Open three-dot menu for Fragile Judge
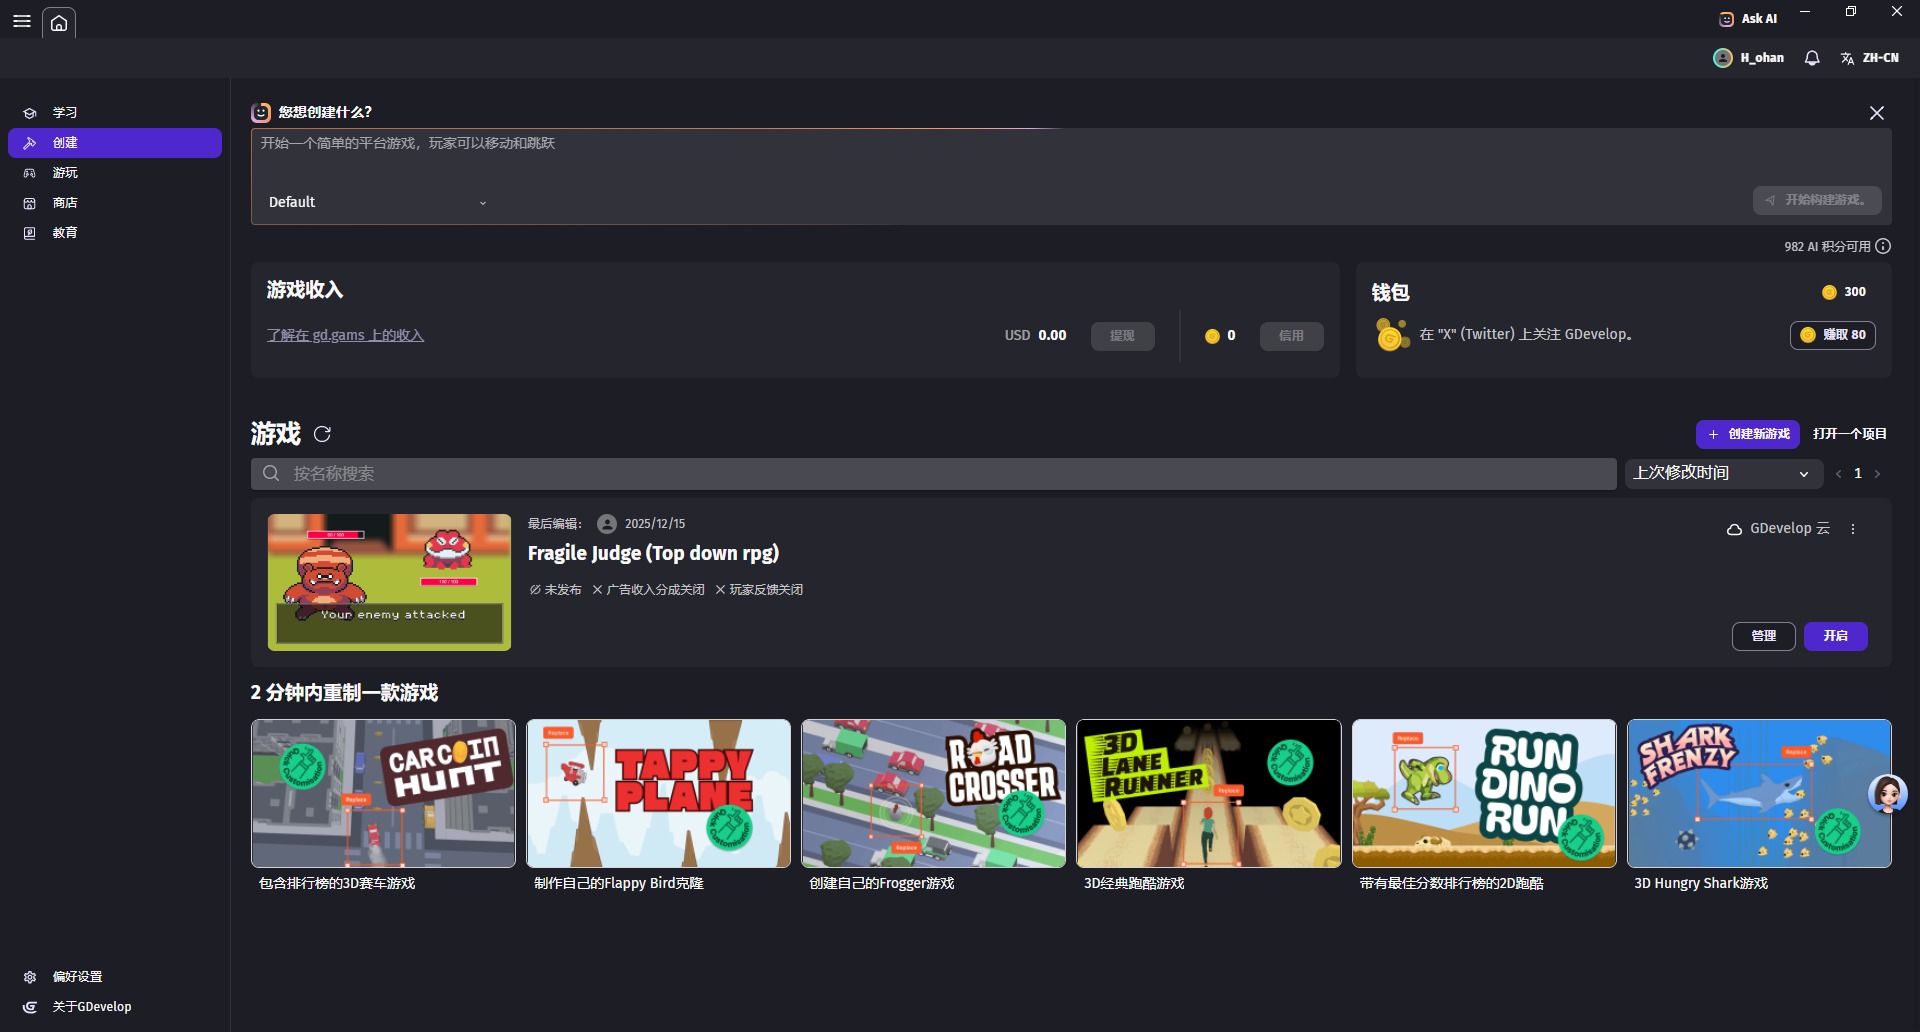 coord(1853,529)
